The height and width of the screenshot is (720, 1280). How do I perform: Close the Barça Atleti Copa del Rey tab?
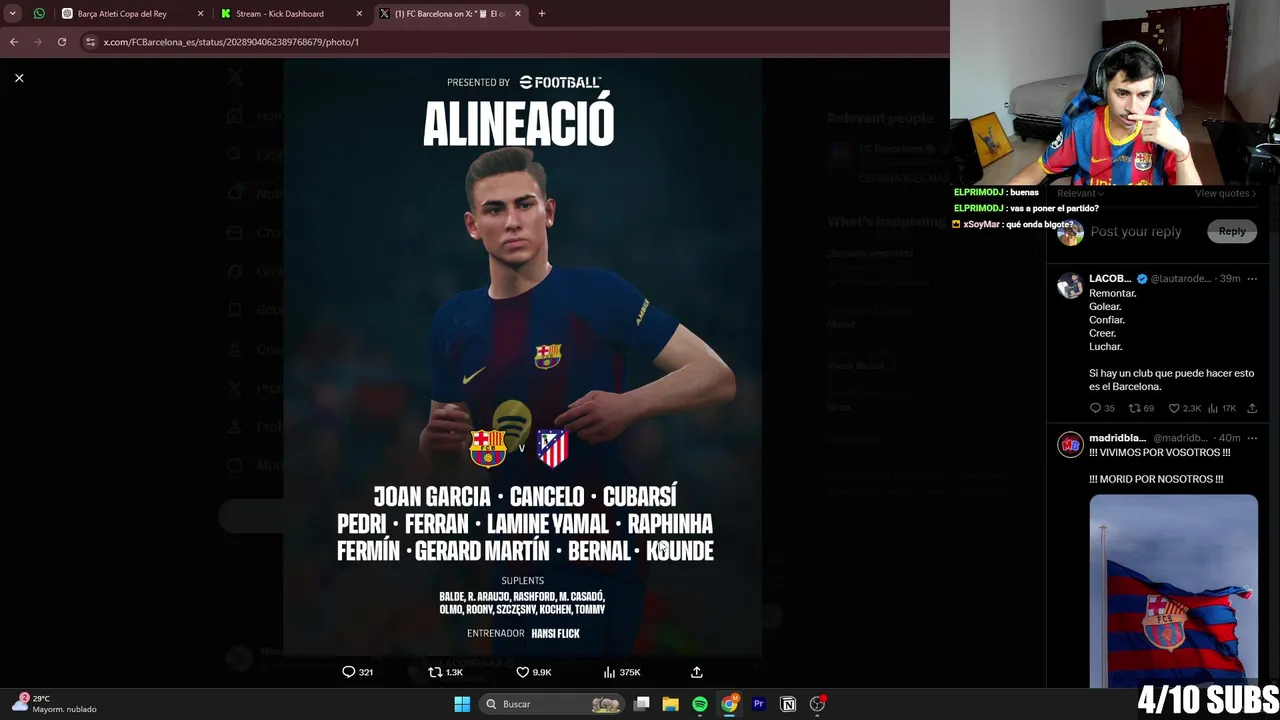point(200,14)
